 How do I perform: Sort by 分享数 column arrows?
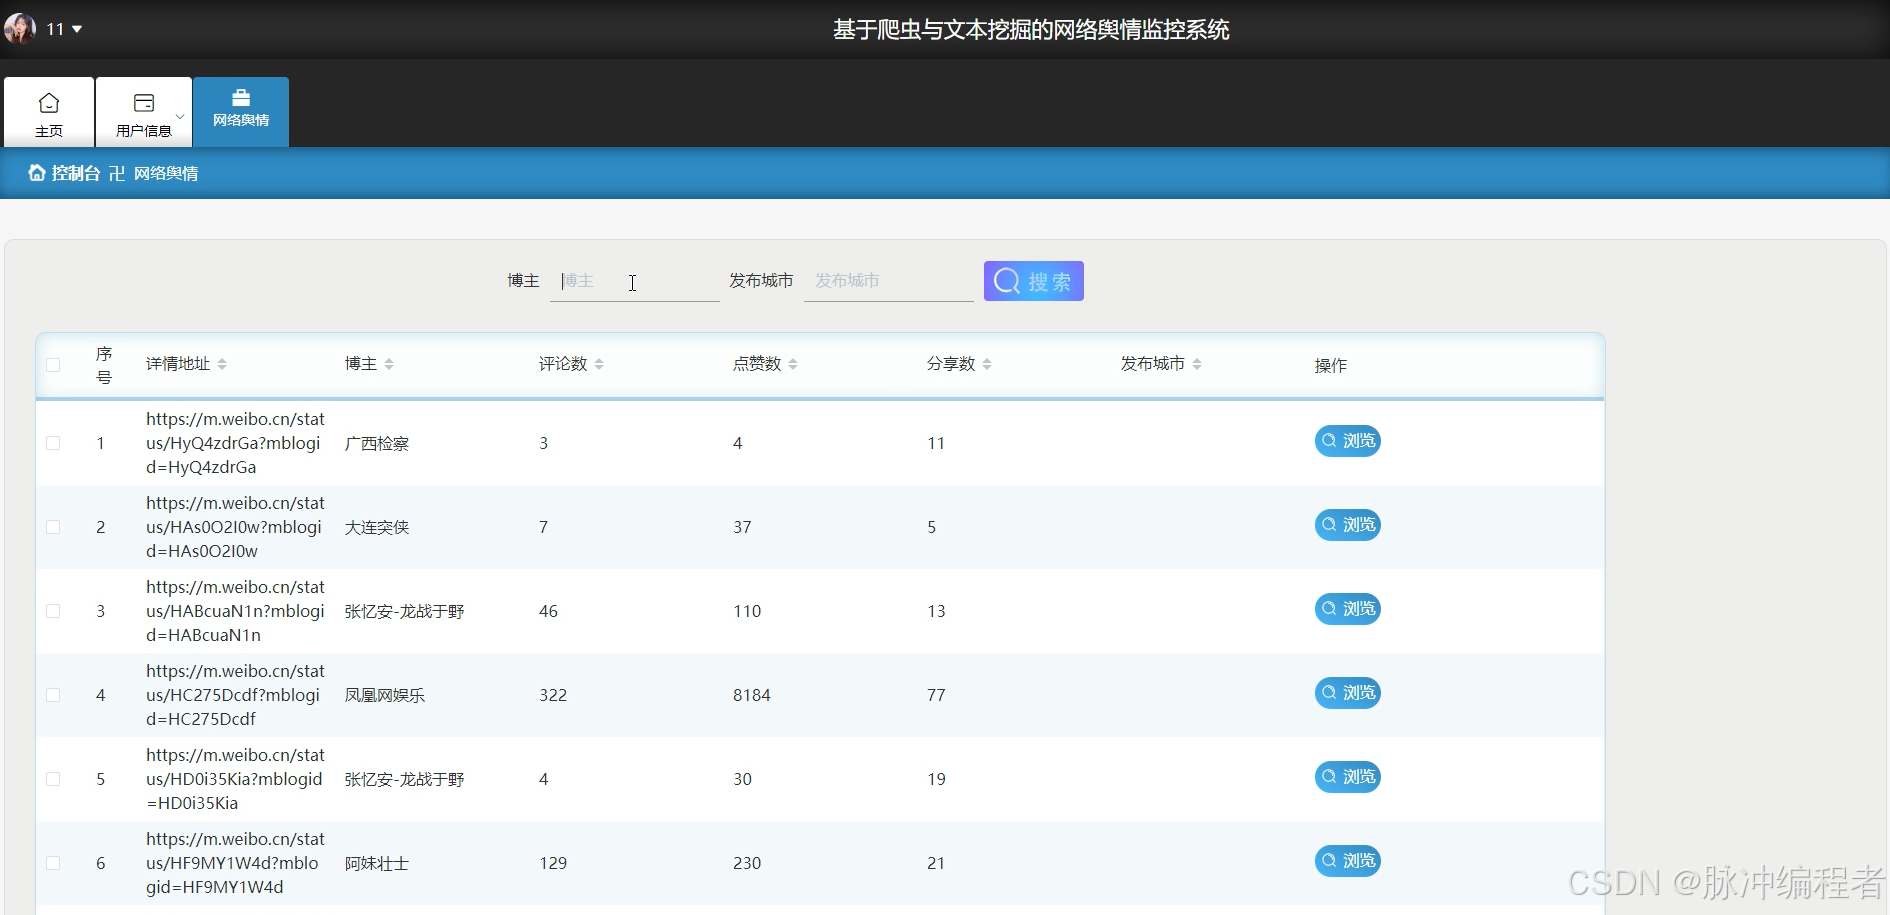coord(987,364)
